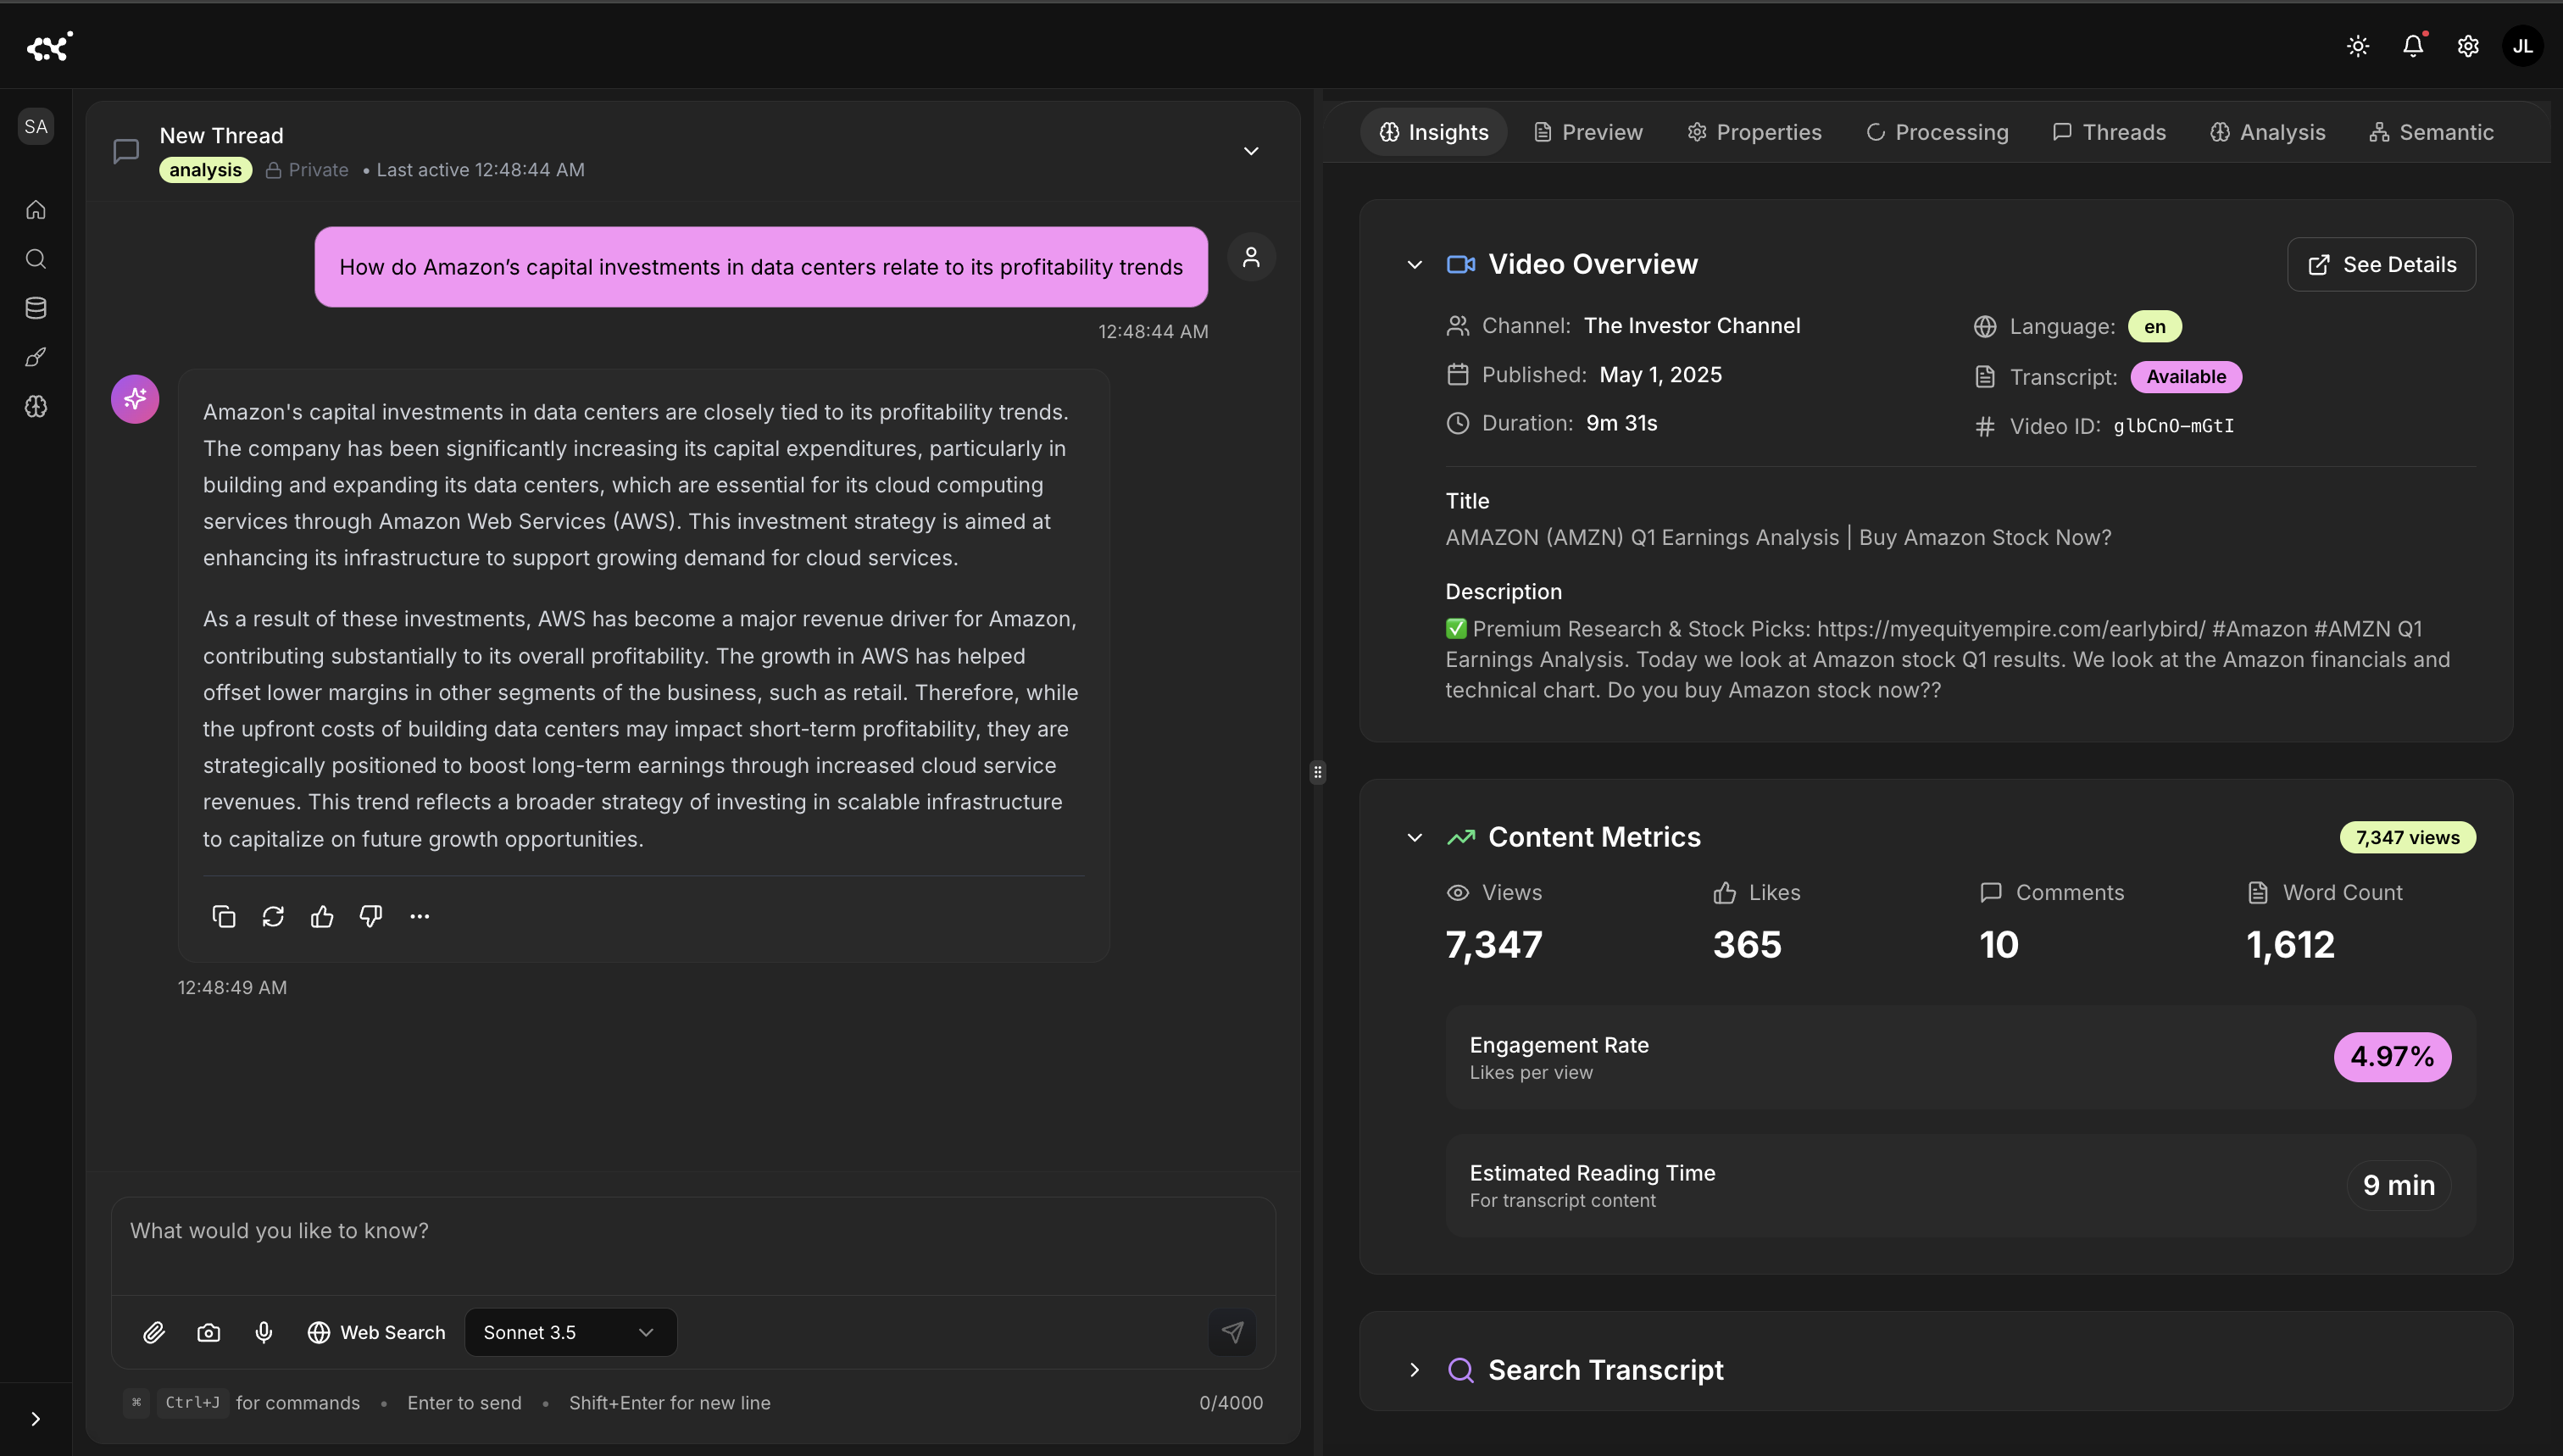Expand the left sidebar arrow

point(36,1418)
